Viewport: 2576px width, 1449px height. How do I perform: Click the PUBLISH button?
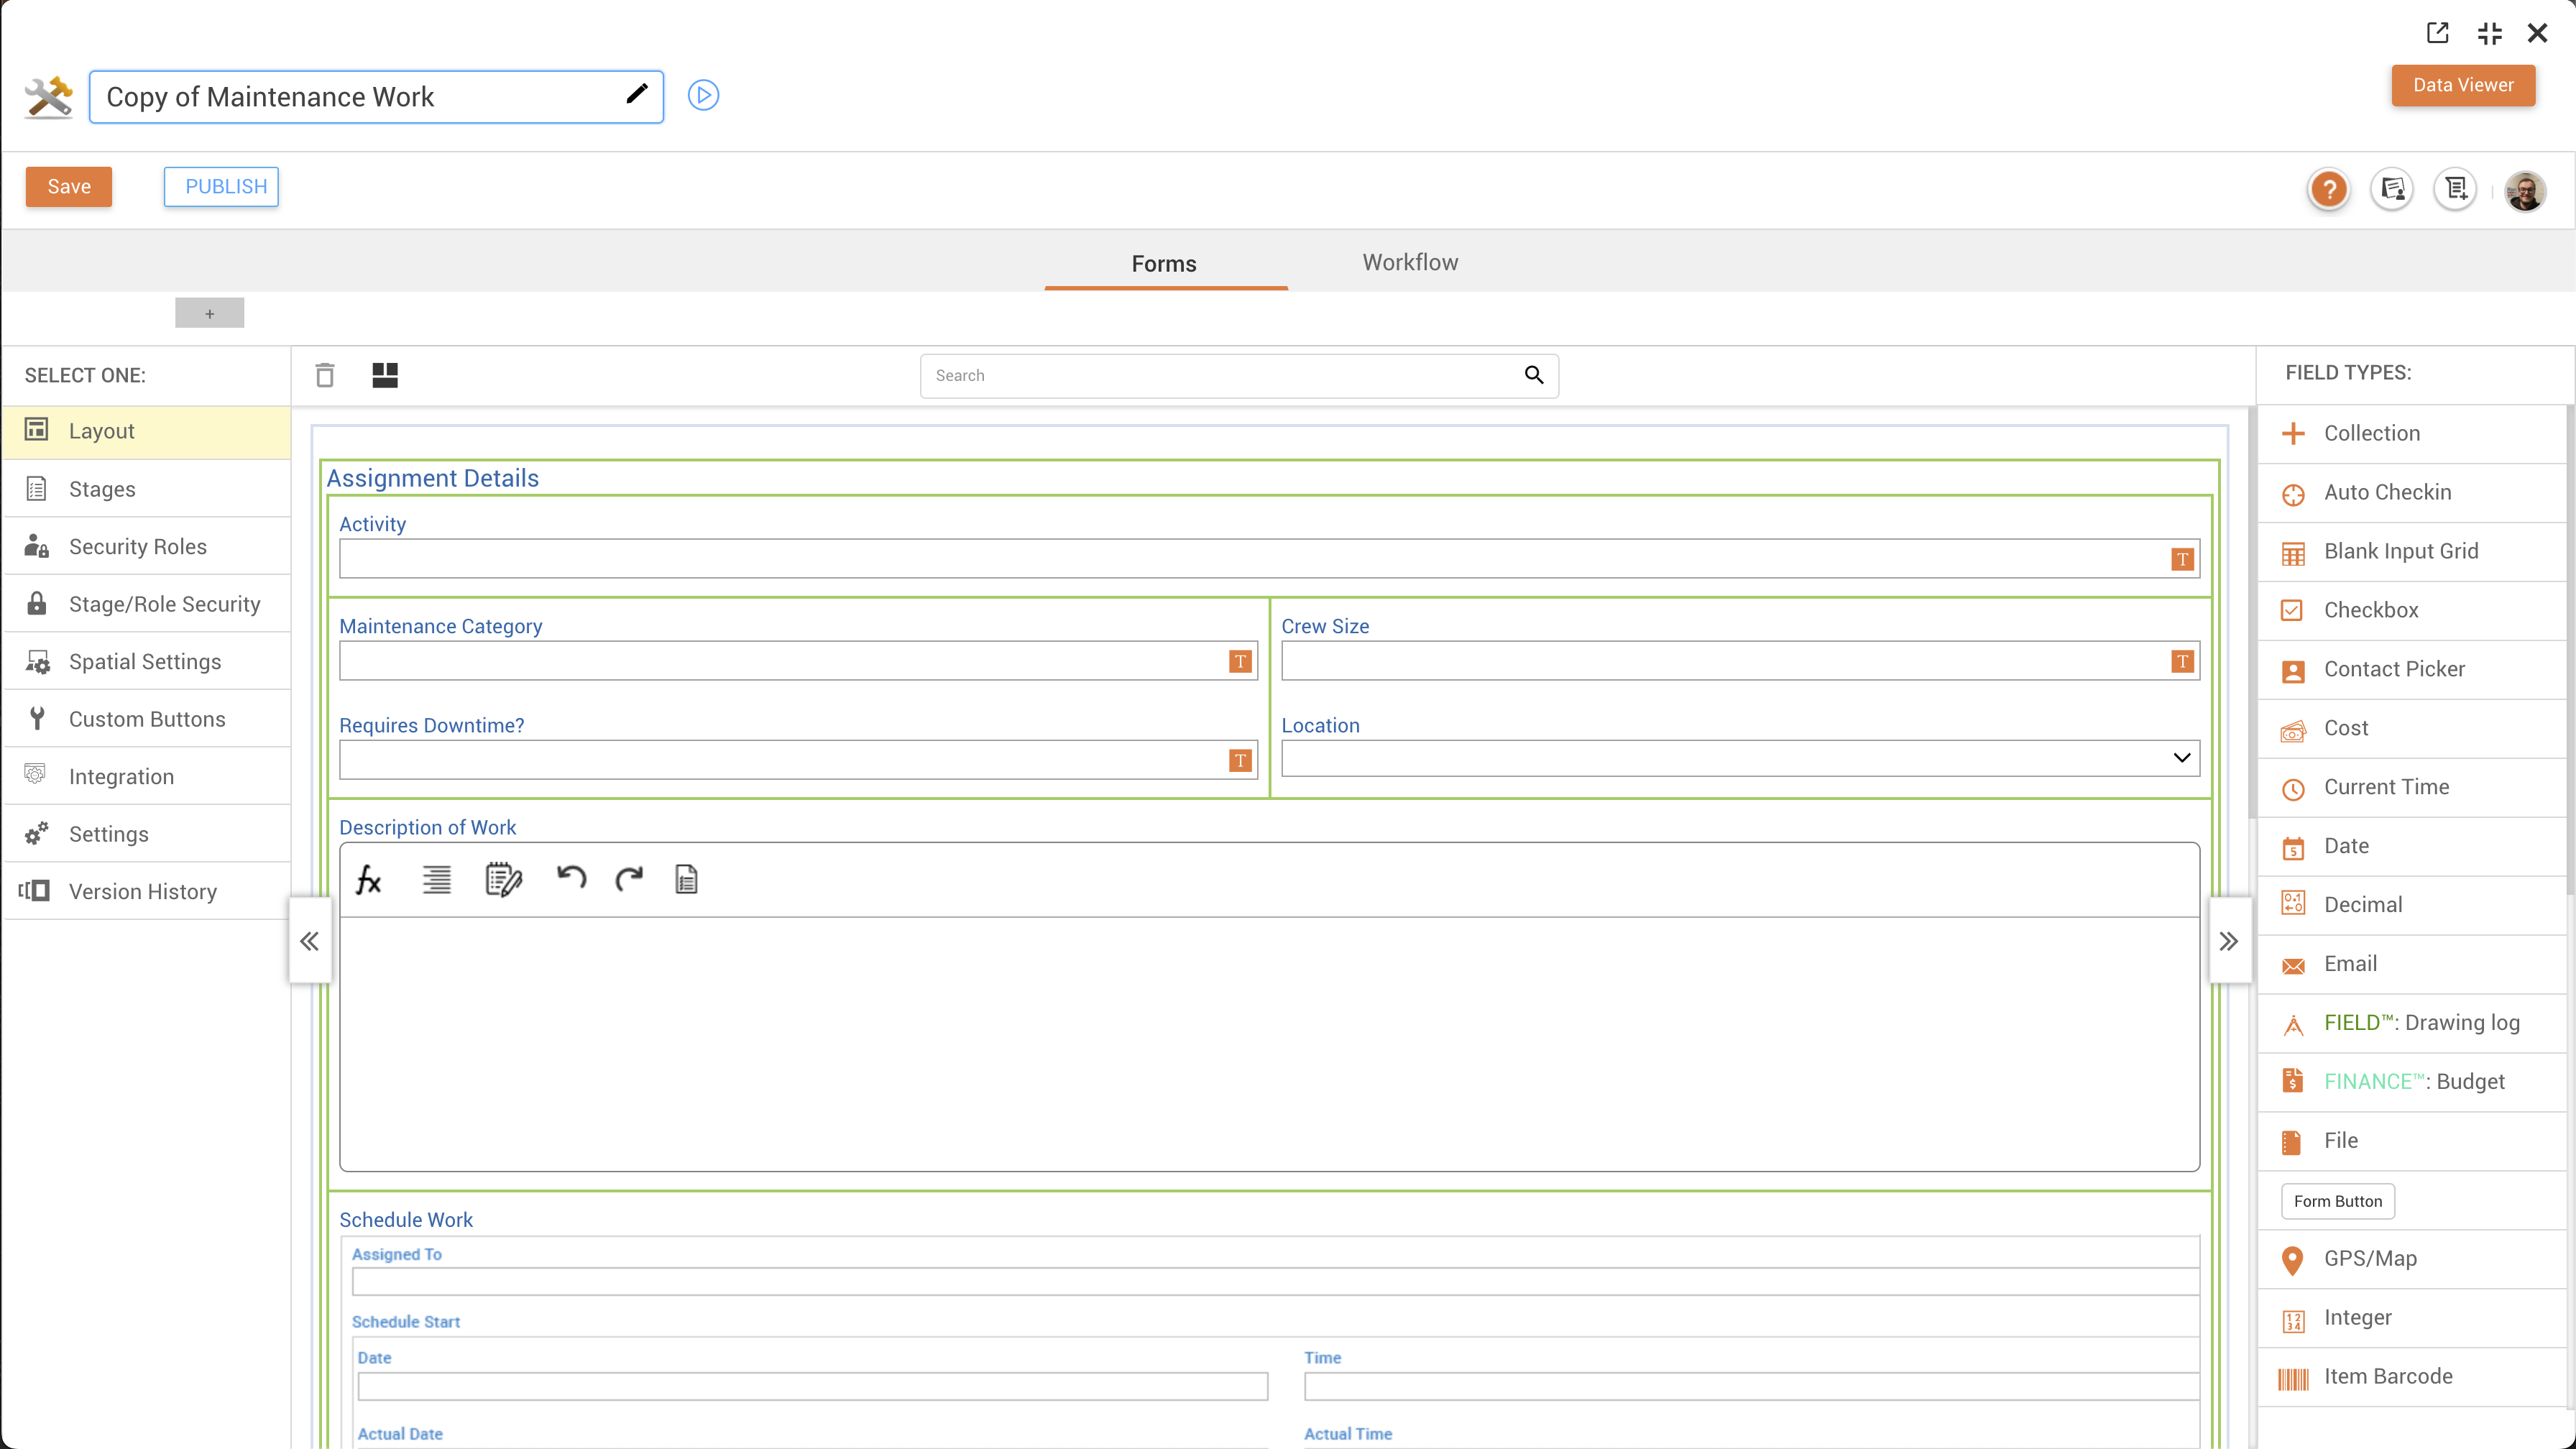click(222, 187)
